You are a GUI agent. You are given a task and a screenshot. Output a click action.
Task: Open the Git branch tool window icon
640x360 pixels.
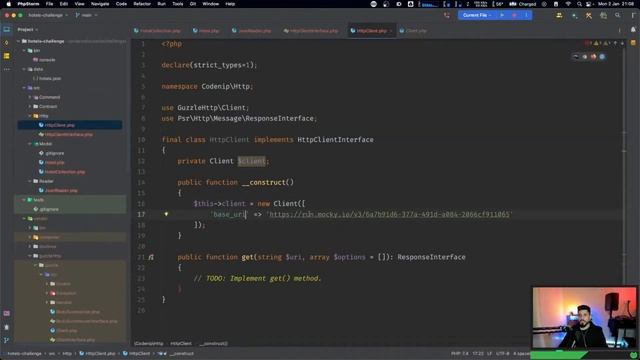tap(7, 340)
